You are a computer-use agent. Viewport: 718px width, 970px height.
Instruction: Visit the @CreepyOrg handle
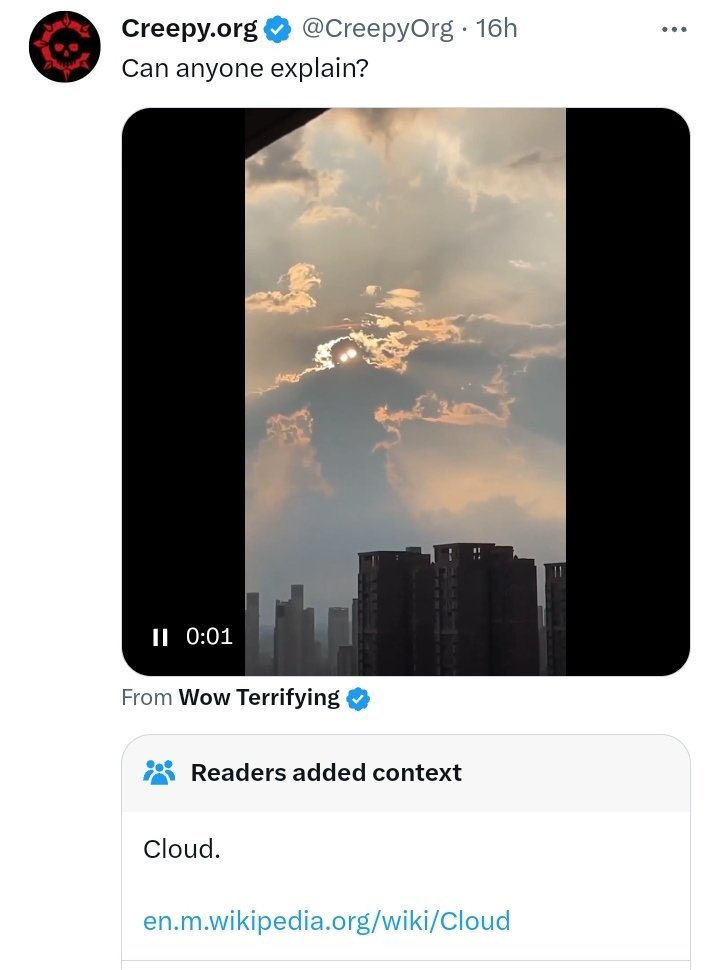point(377,29)
